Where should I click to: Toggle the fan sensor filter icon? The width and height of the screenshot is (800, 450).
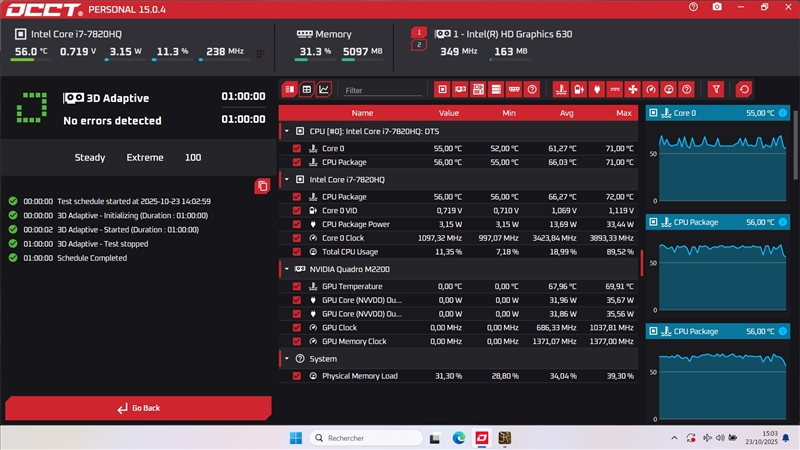633,90
